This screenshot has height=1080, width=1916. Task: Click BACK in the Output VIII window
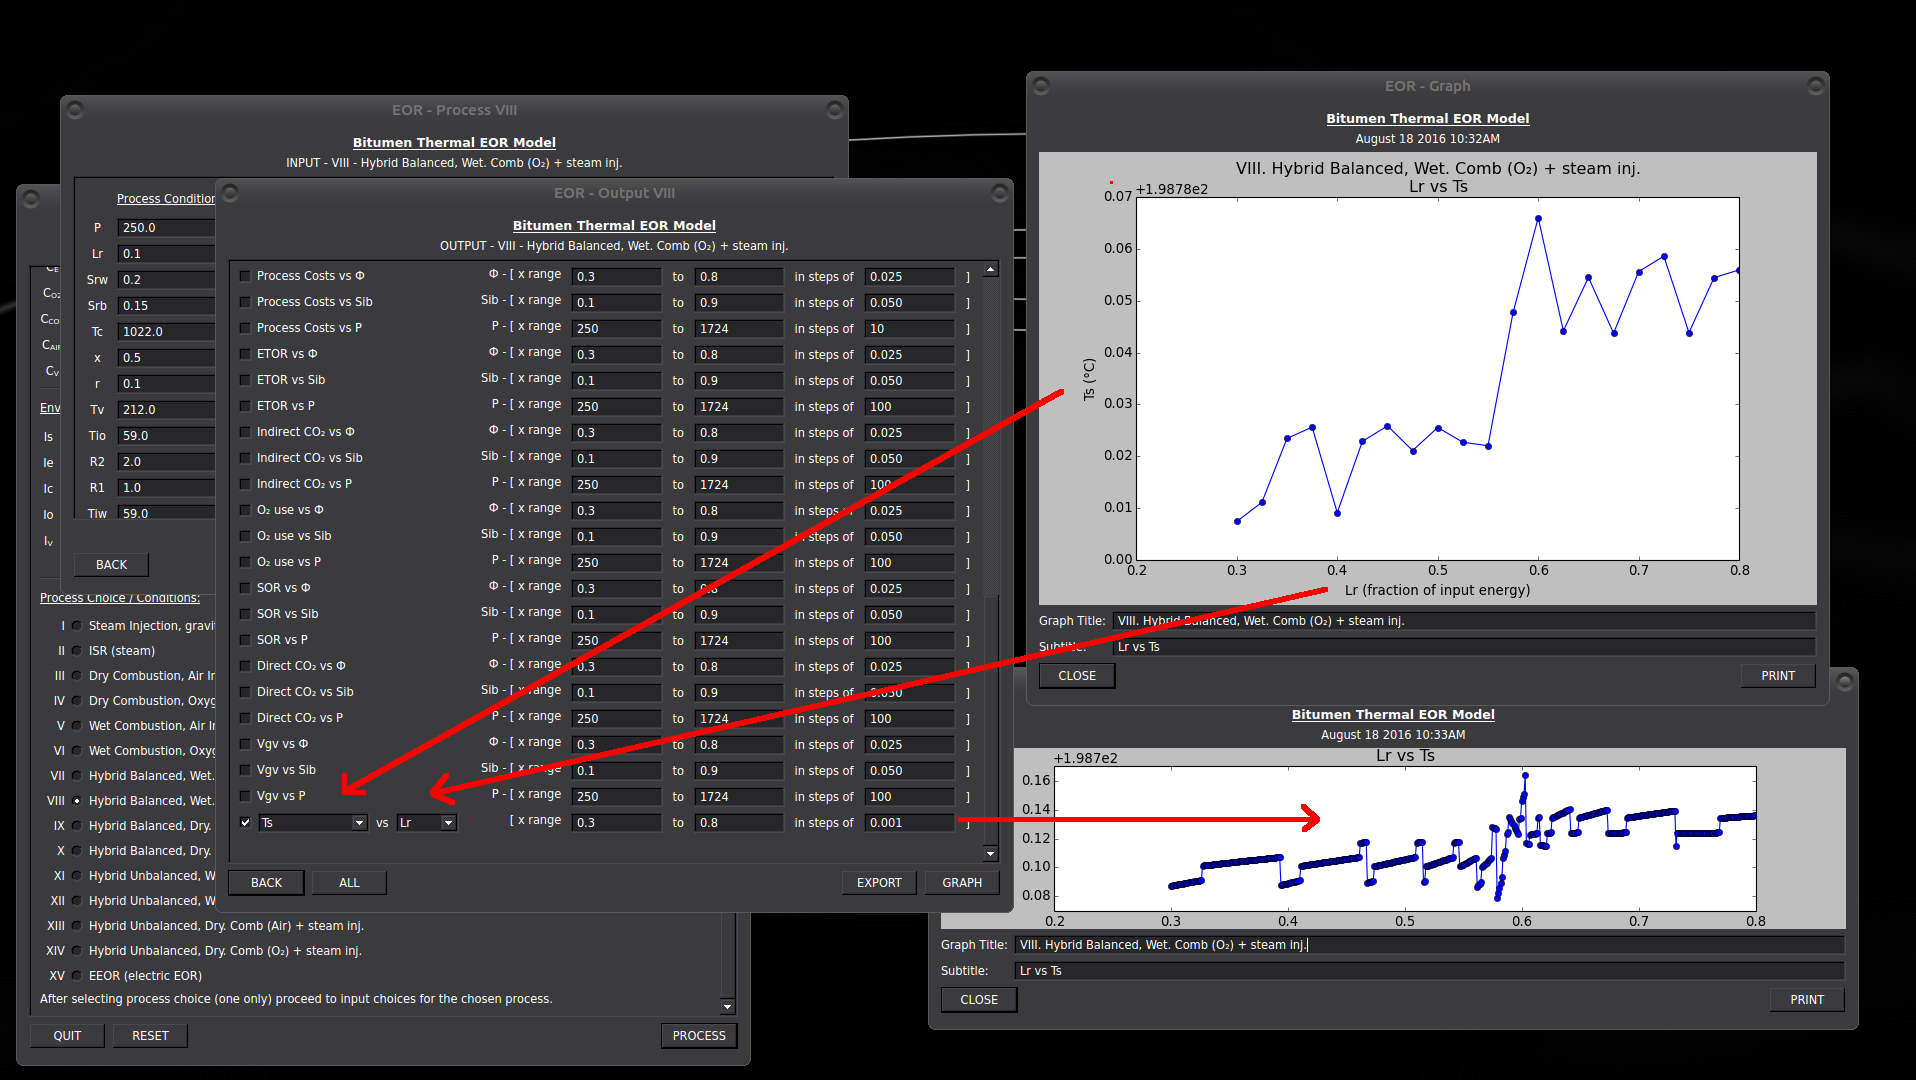(266, 883)
